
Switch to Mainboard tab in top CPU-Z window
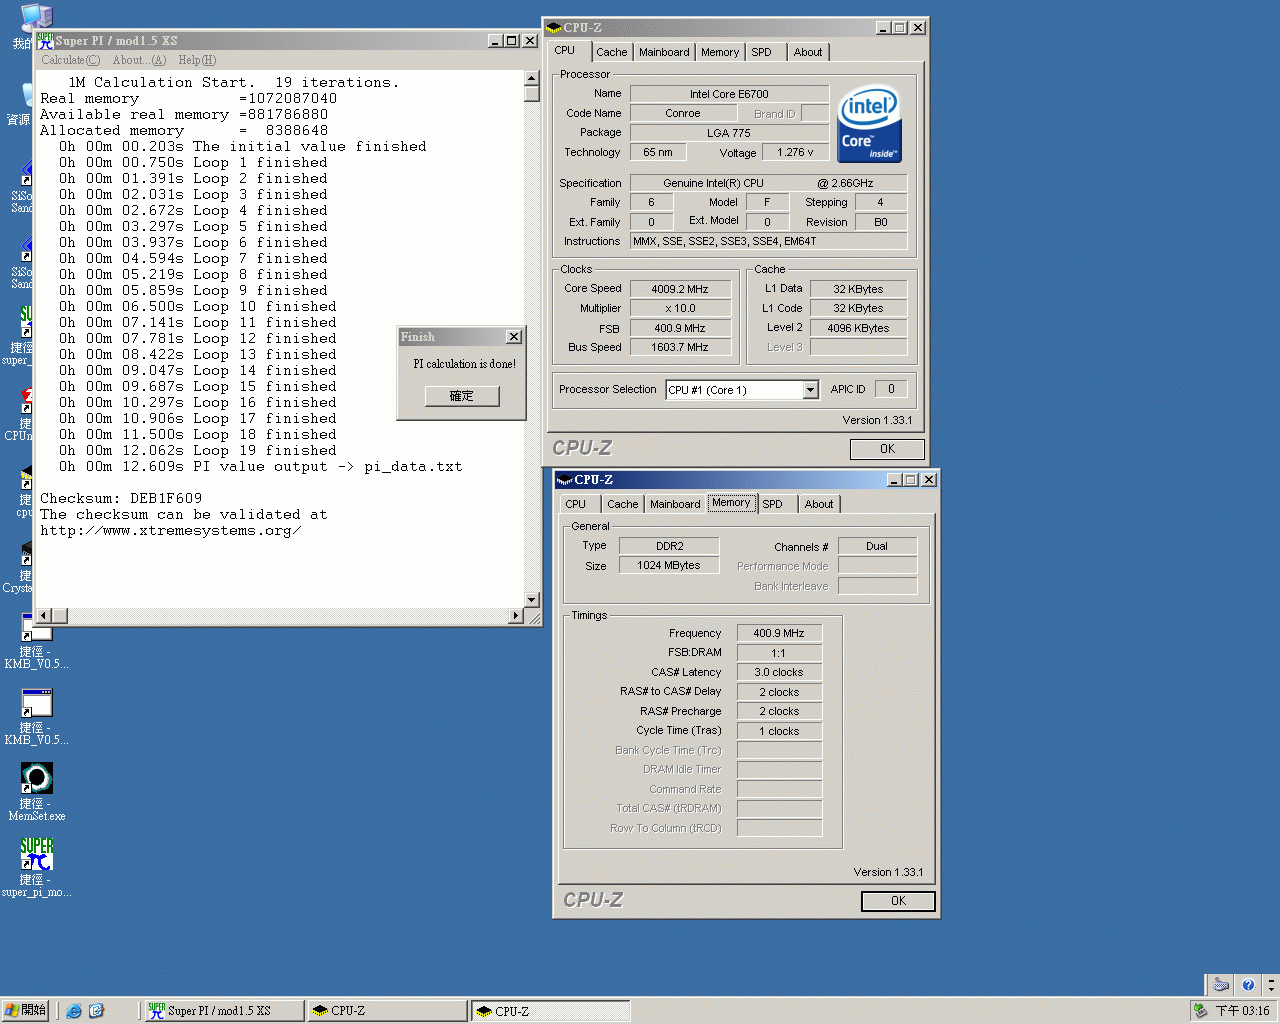click(x=664, y=52)
